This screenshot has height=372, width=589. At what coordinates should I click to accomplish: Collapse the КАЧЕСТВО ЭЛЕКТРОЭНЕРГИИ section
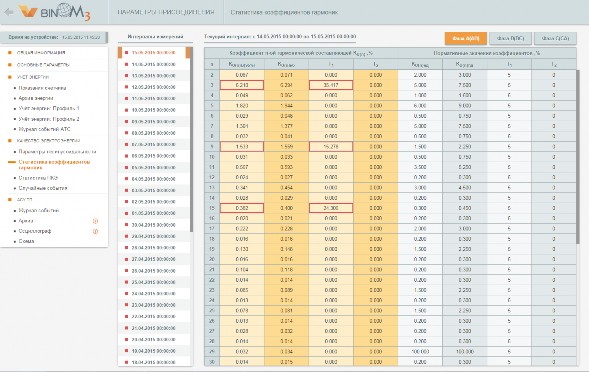point(48,141)
